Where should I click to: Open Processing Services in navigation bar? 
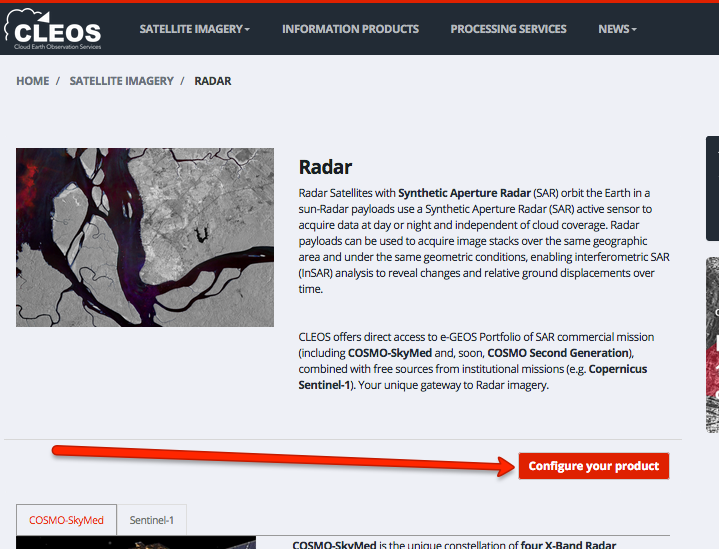508,29
